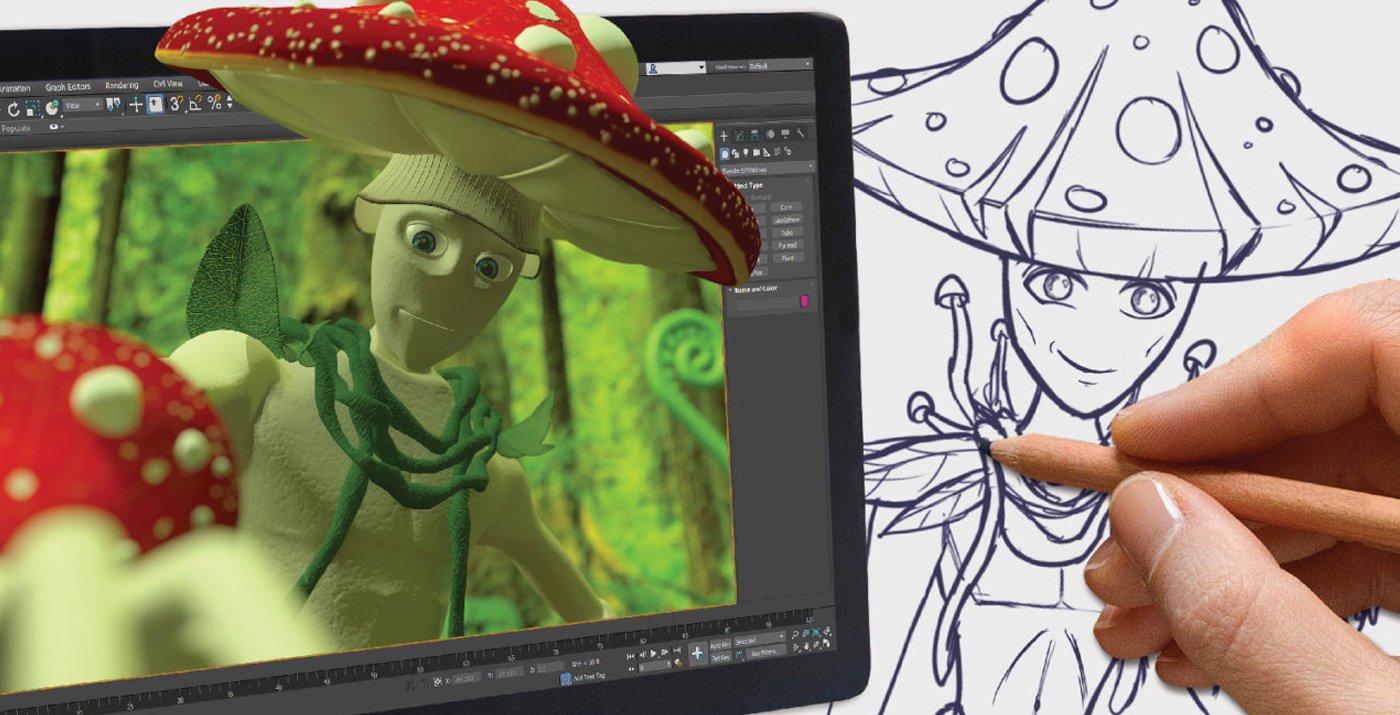Open the Time Configuration icon
Viewport: 1400px width, 715px height.
click(x=678, y=663)
